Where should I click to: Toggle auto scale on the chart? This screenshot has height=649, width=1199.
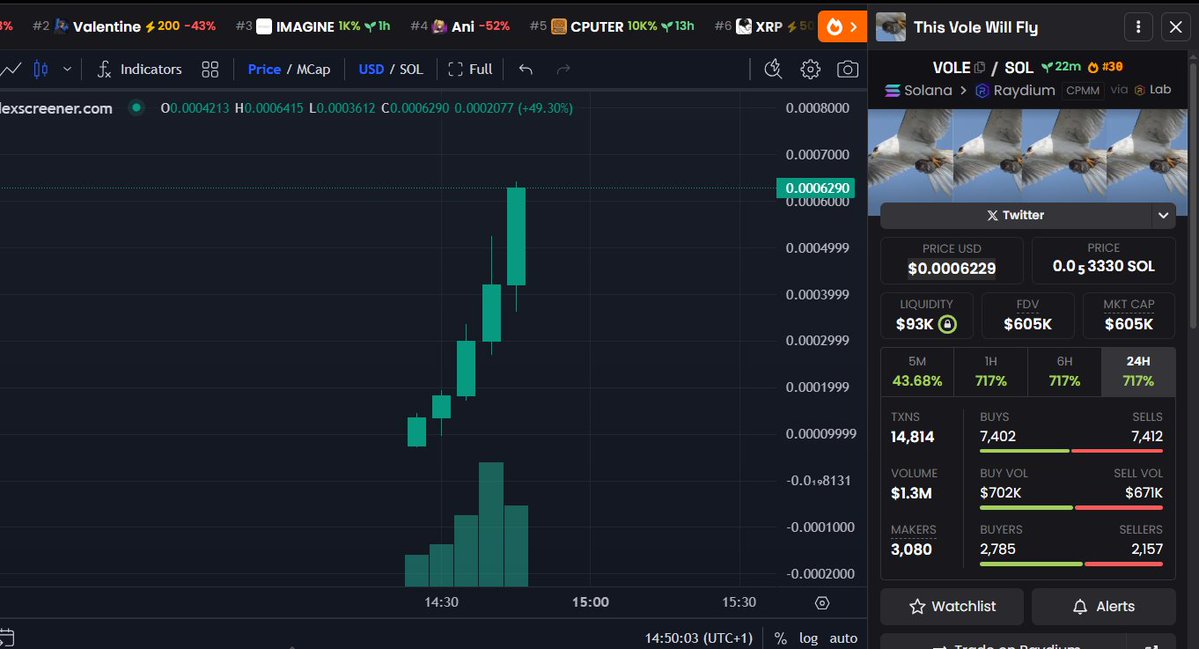click(x=843, y=638)
